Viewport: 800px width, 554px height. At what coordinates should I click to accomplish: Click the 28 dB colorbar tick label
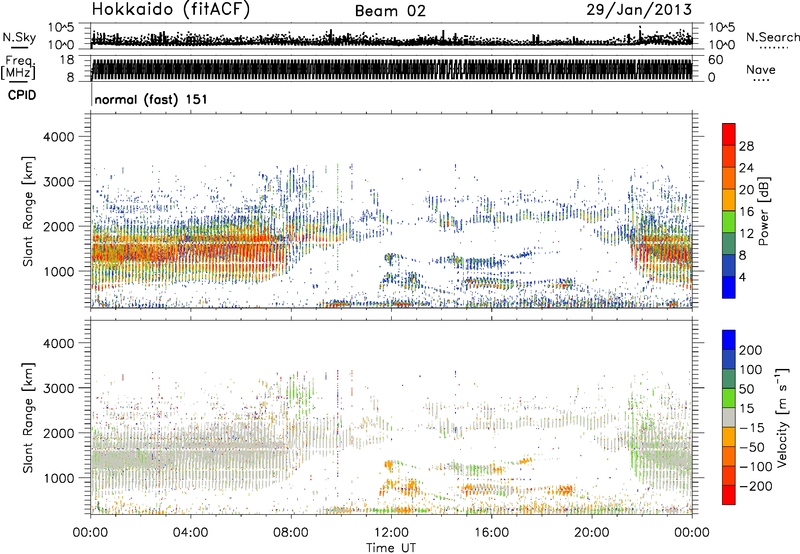(x=746, y=146)
